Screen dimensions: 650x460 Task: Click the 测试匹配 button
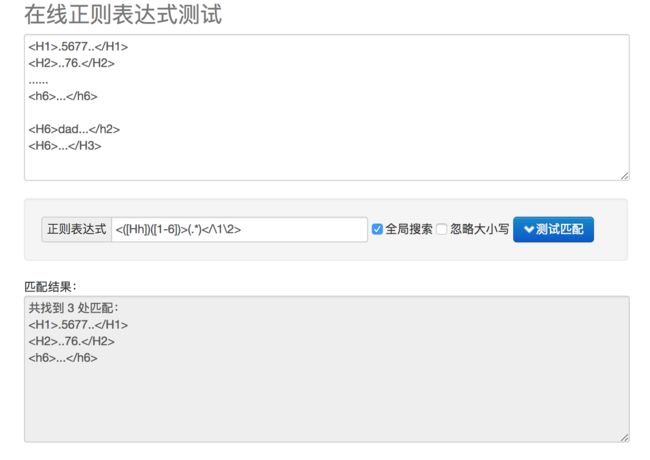coord(553,229)
